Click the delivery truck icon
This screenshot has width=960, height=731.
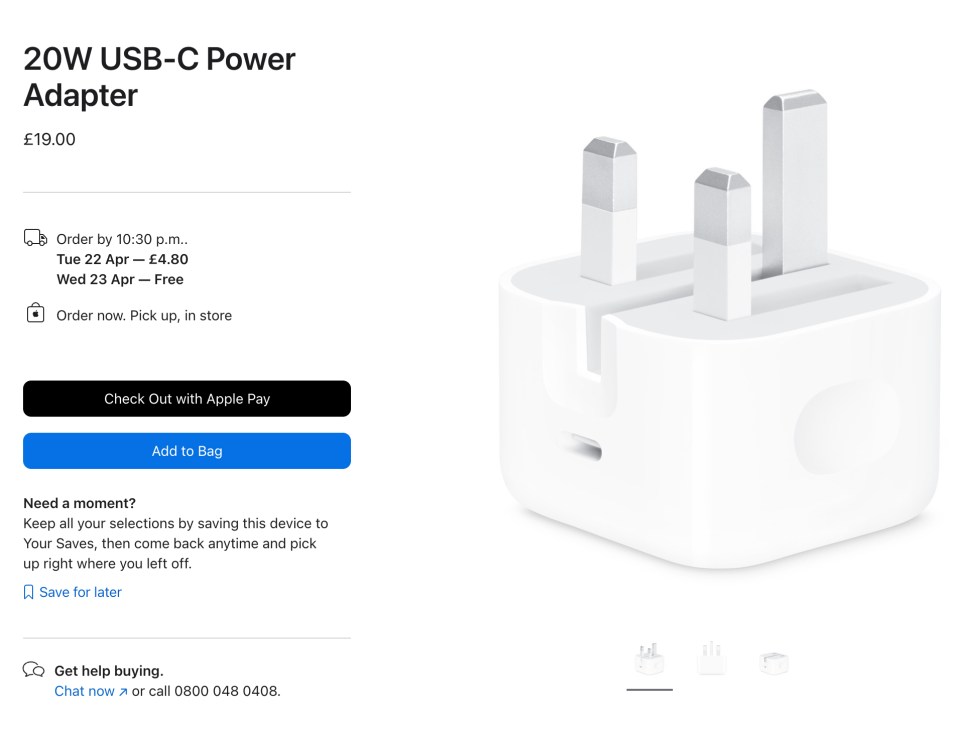[35, 238]
